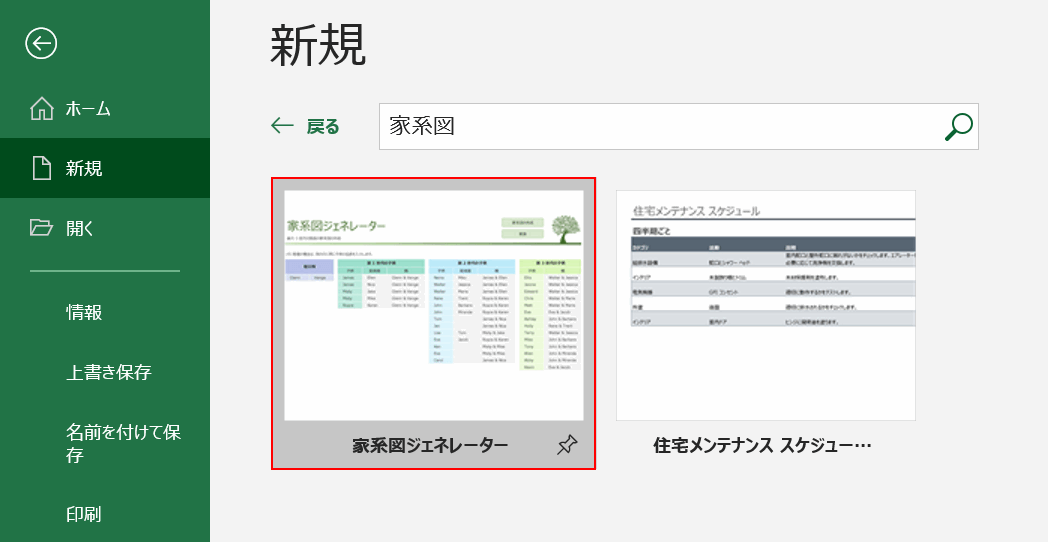Focus the template search box containing 家系図

pyautogui.click(x=660, y=127)
